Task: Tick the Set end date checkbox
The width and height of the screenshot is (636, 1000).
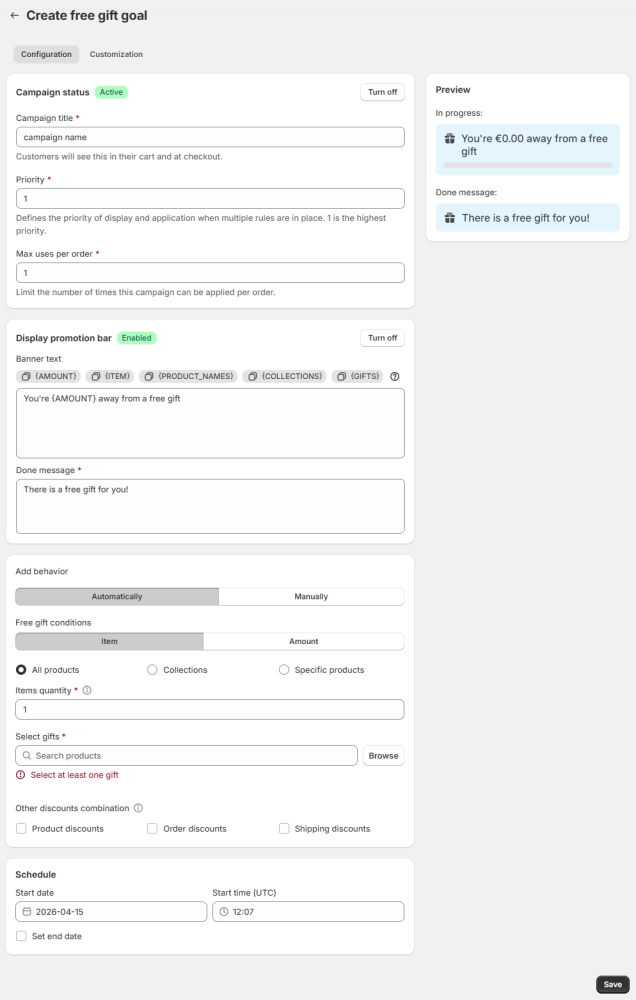Action: [21, 936]
